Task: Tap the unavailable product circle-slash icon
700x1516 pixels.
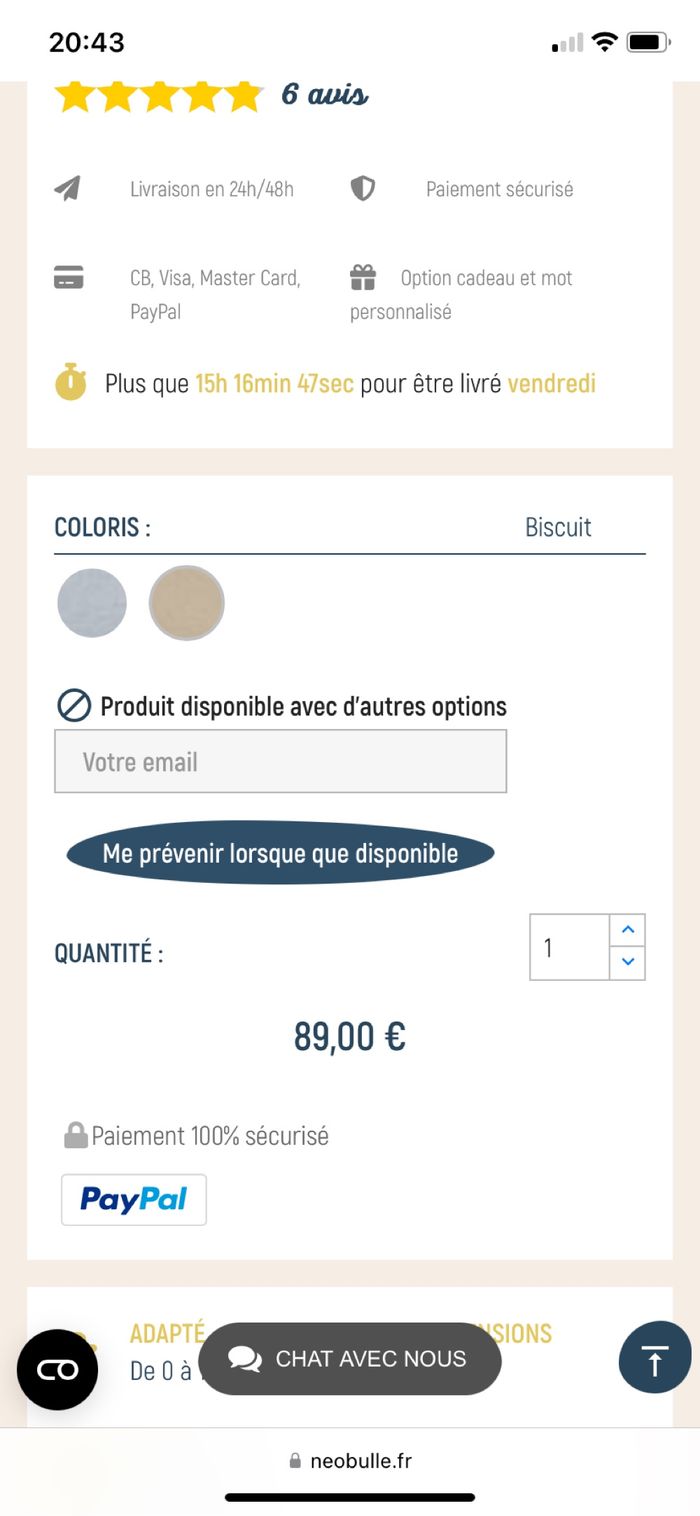Action: click(75, 706)
